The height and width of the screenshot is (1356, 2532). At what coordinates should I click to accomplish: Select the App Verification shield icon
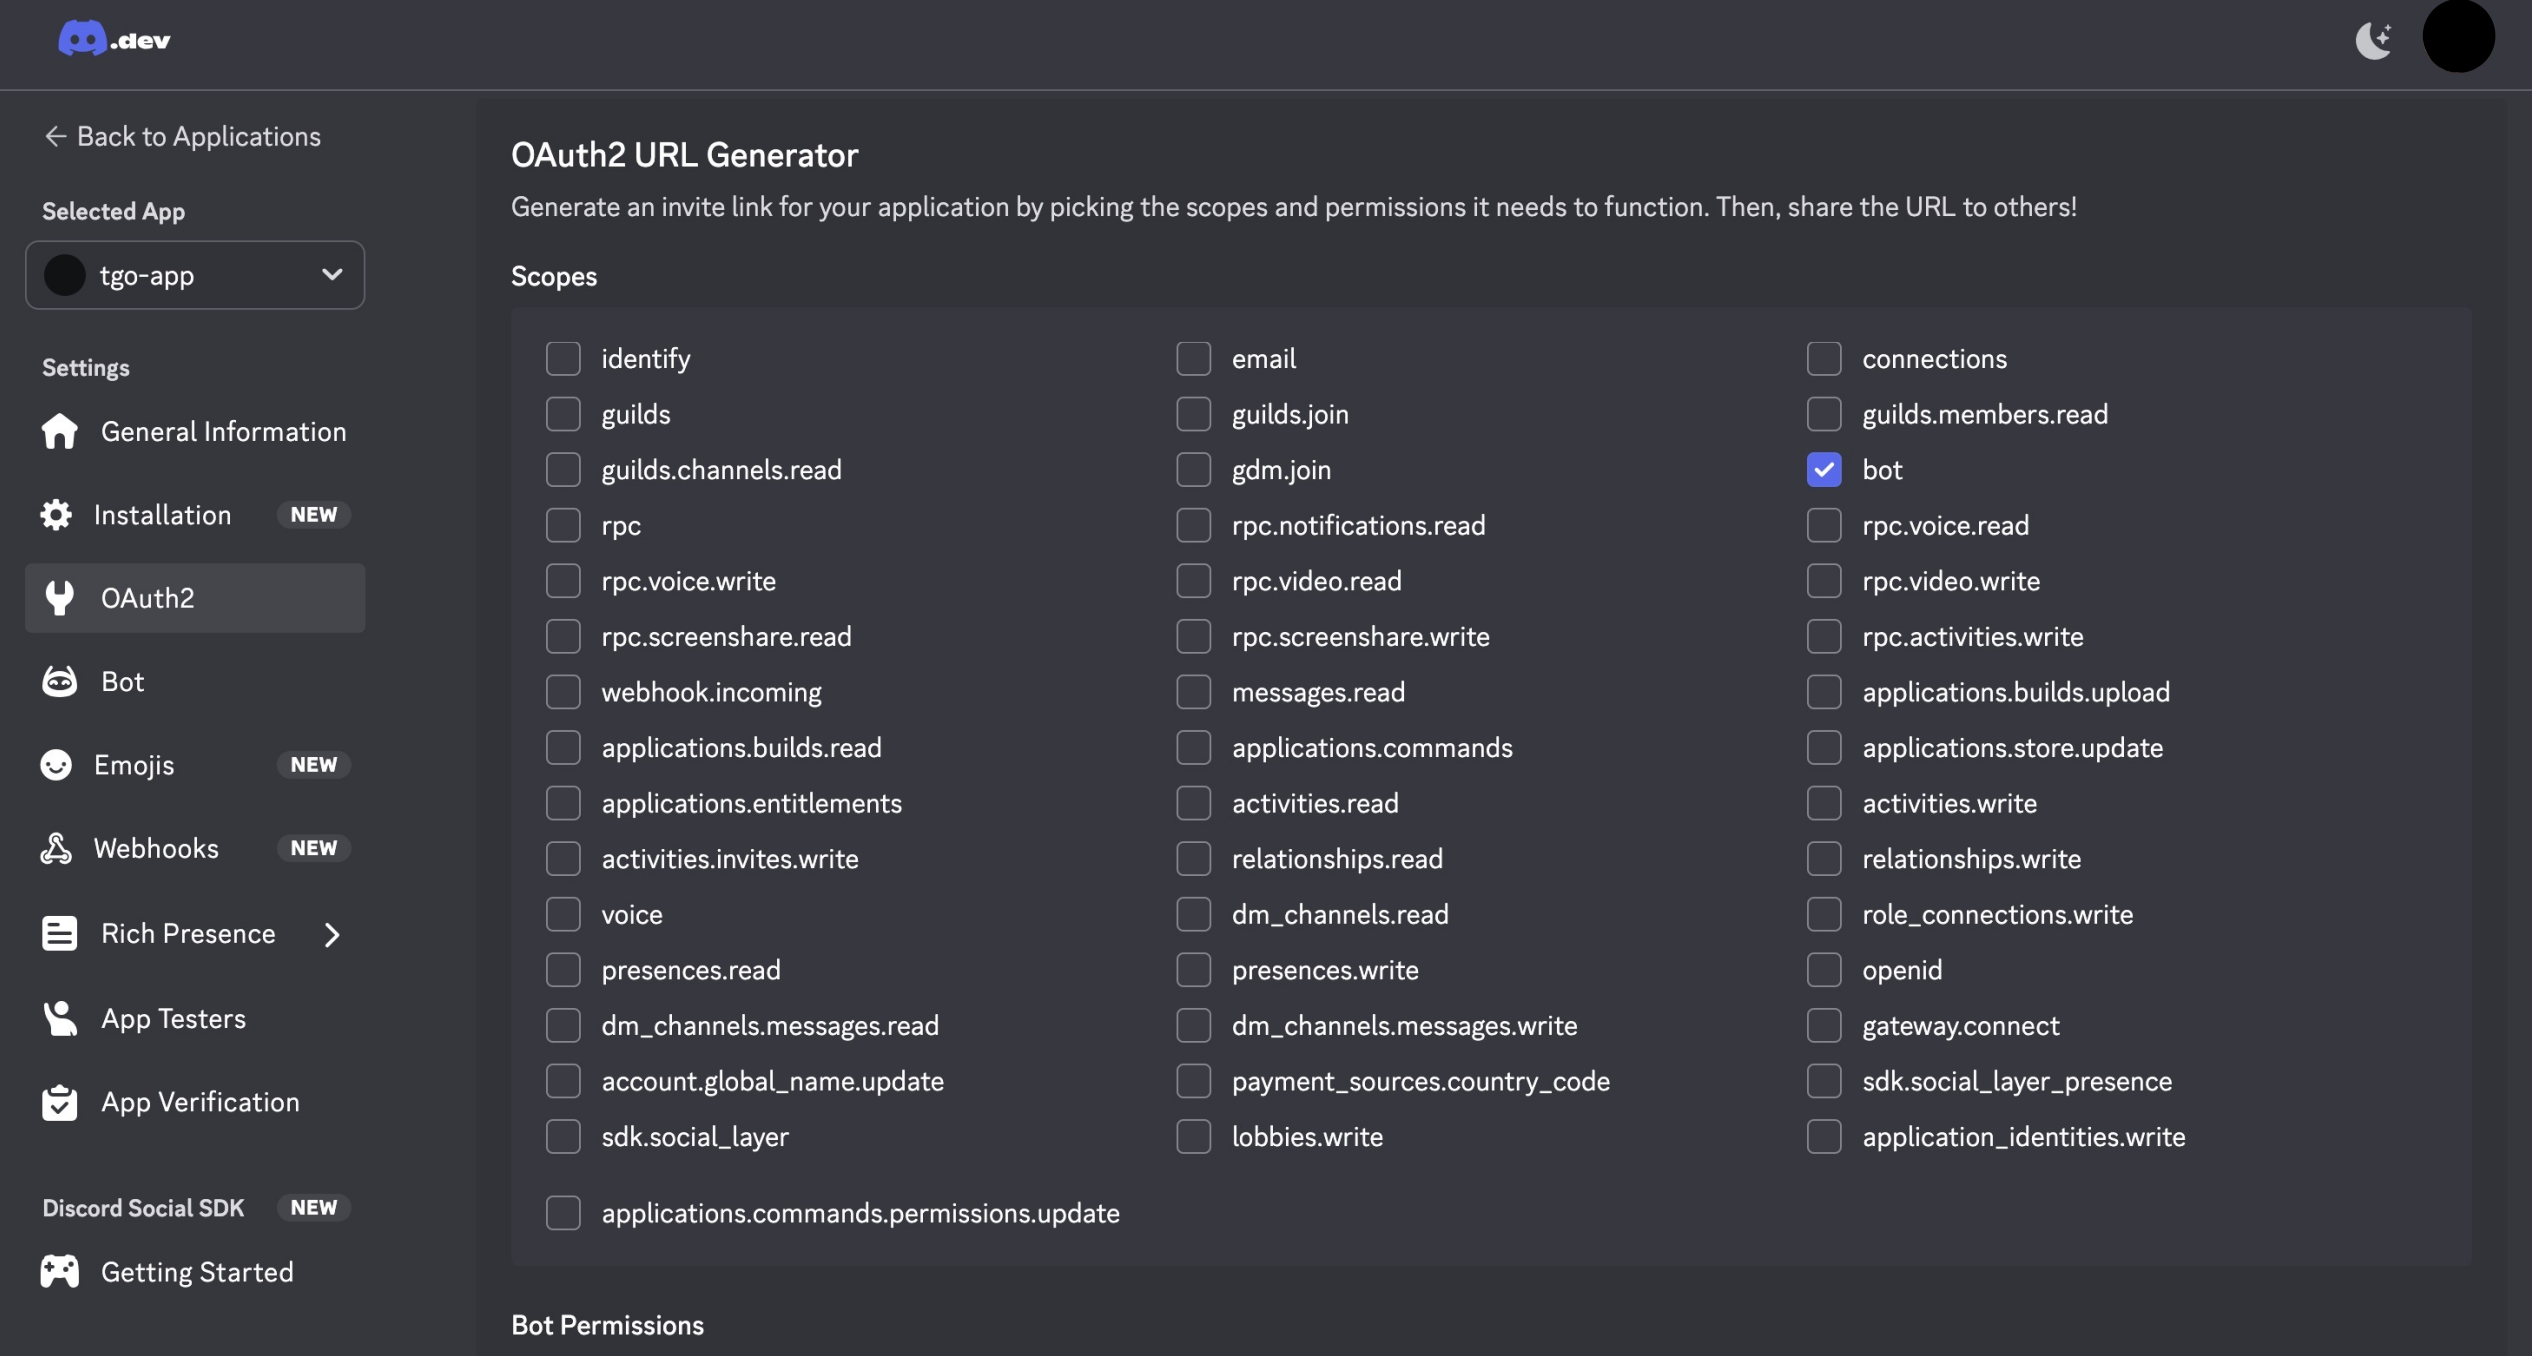[59, 1102]
